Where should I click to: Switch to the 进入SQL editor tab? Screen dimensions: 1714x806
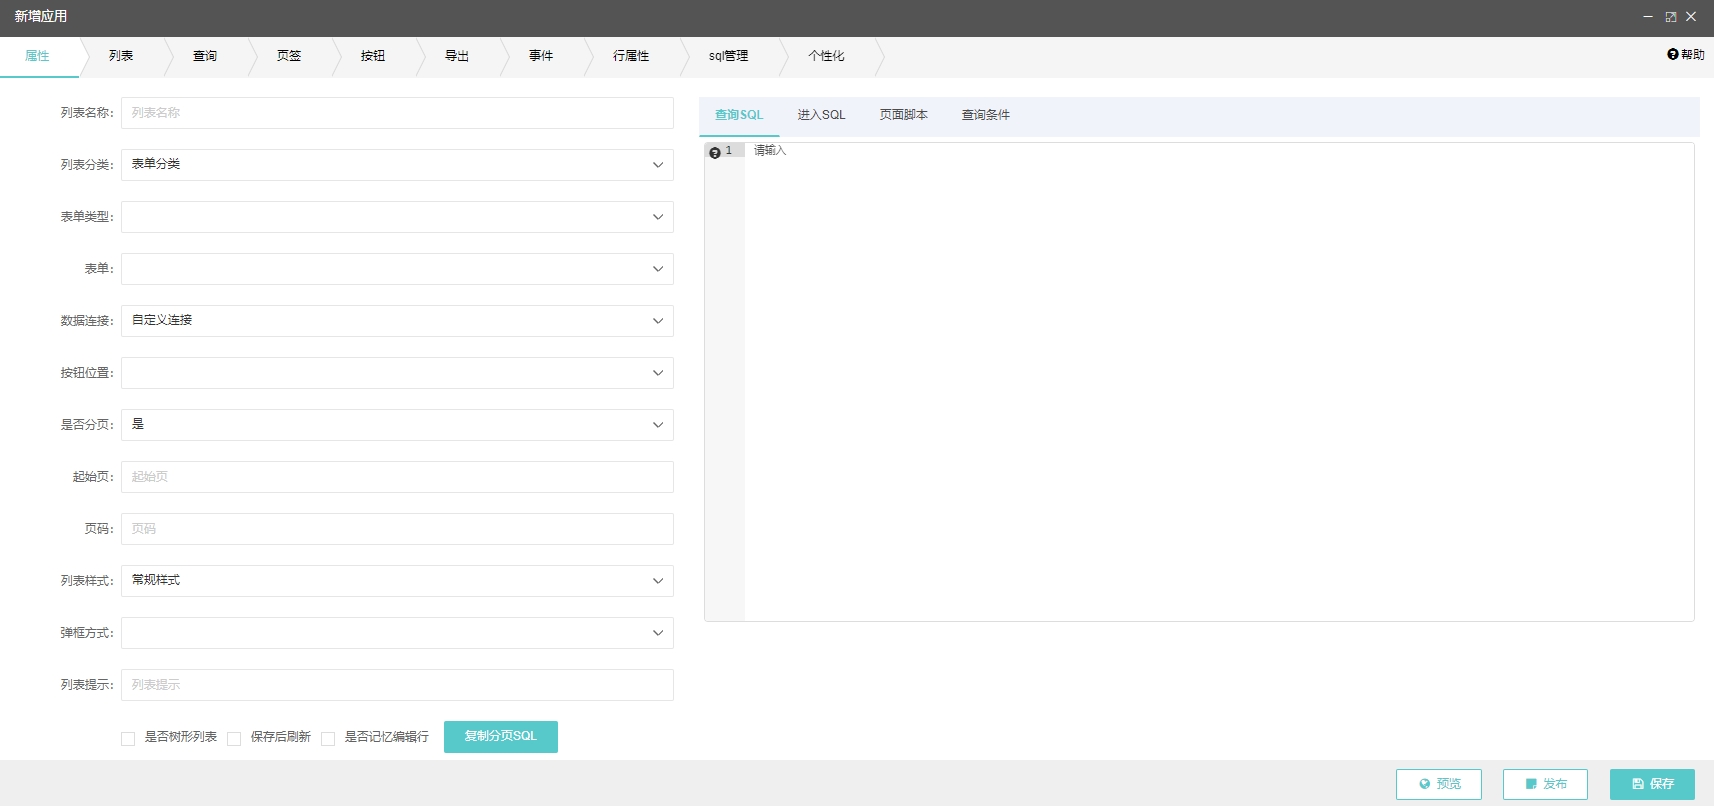tap(821, 115)
